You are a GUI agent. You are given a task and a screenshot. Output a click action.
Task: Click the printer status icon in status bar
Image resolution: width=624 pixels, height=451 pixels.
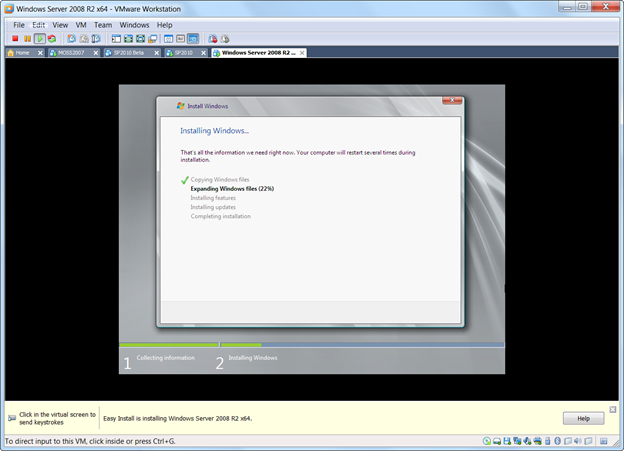click(537, 441)
